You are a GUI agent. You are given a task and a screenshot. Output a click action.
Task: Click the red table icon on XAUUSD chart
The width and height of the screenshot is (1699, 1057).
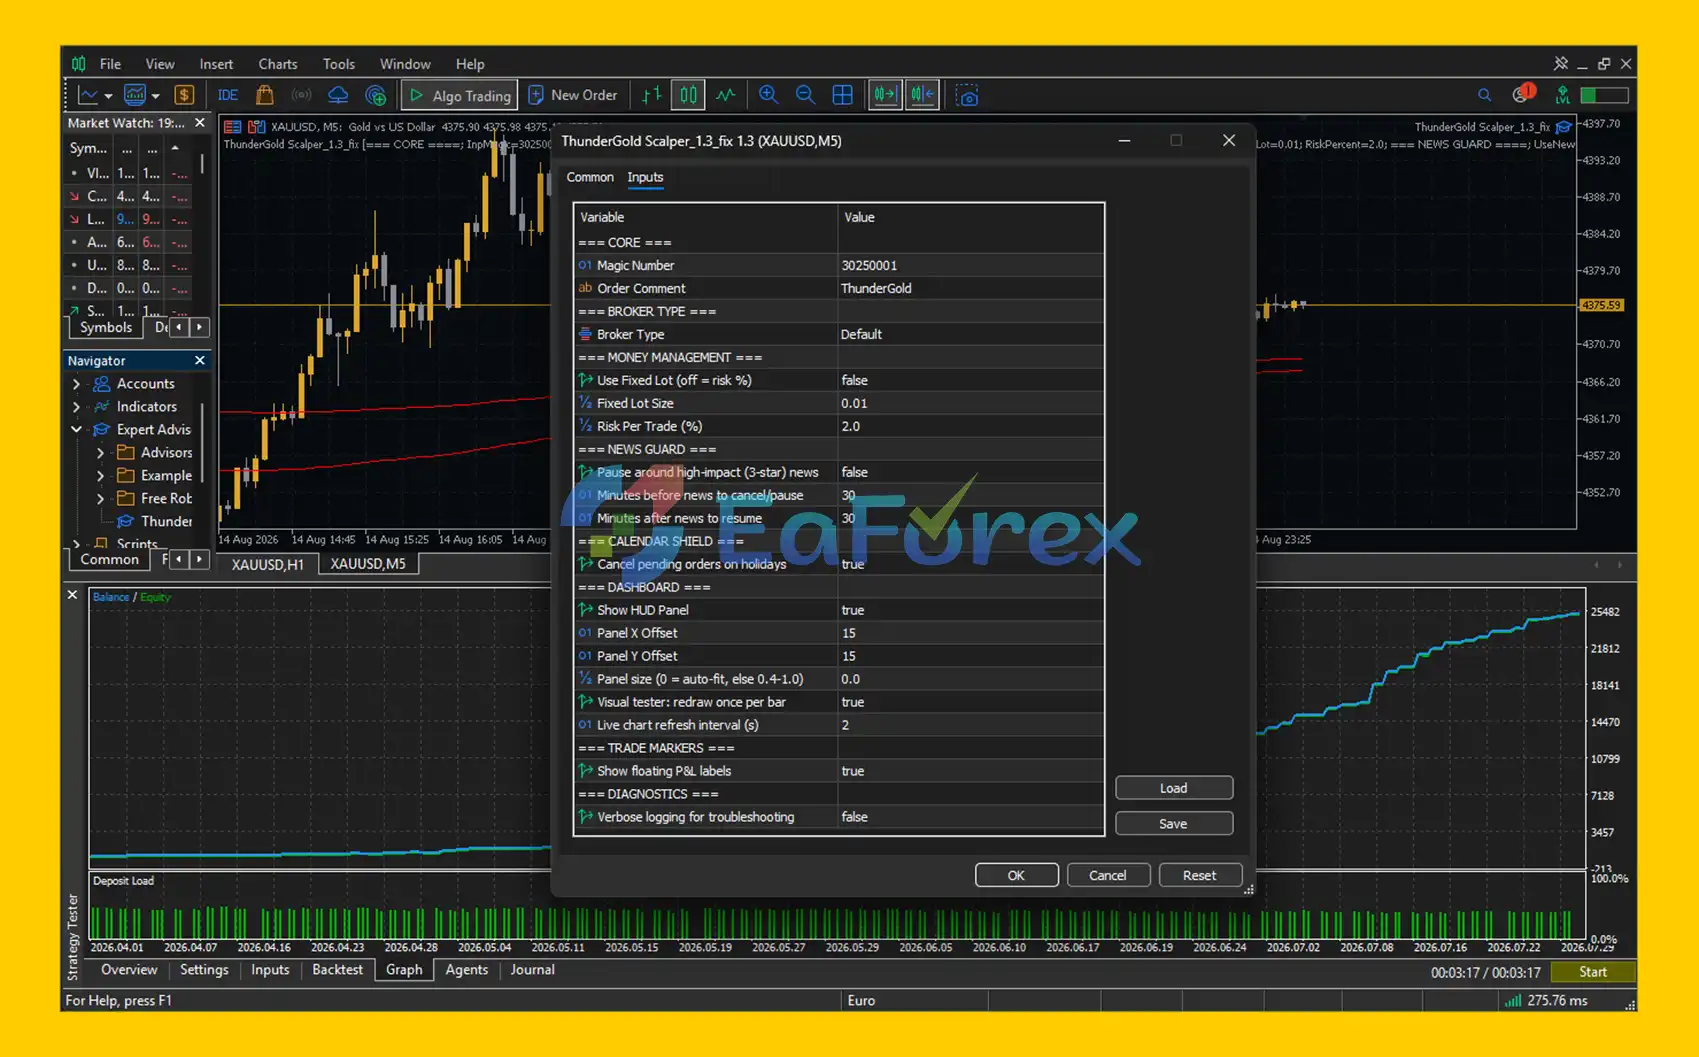coord(233,127)
